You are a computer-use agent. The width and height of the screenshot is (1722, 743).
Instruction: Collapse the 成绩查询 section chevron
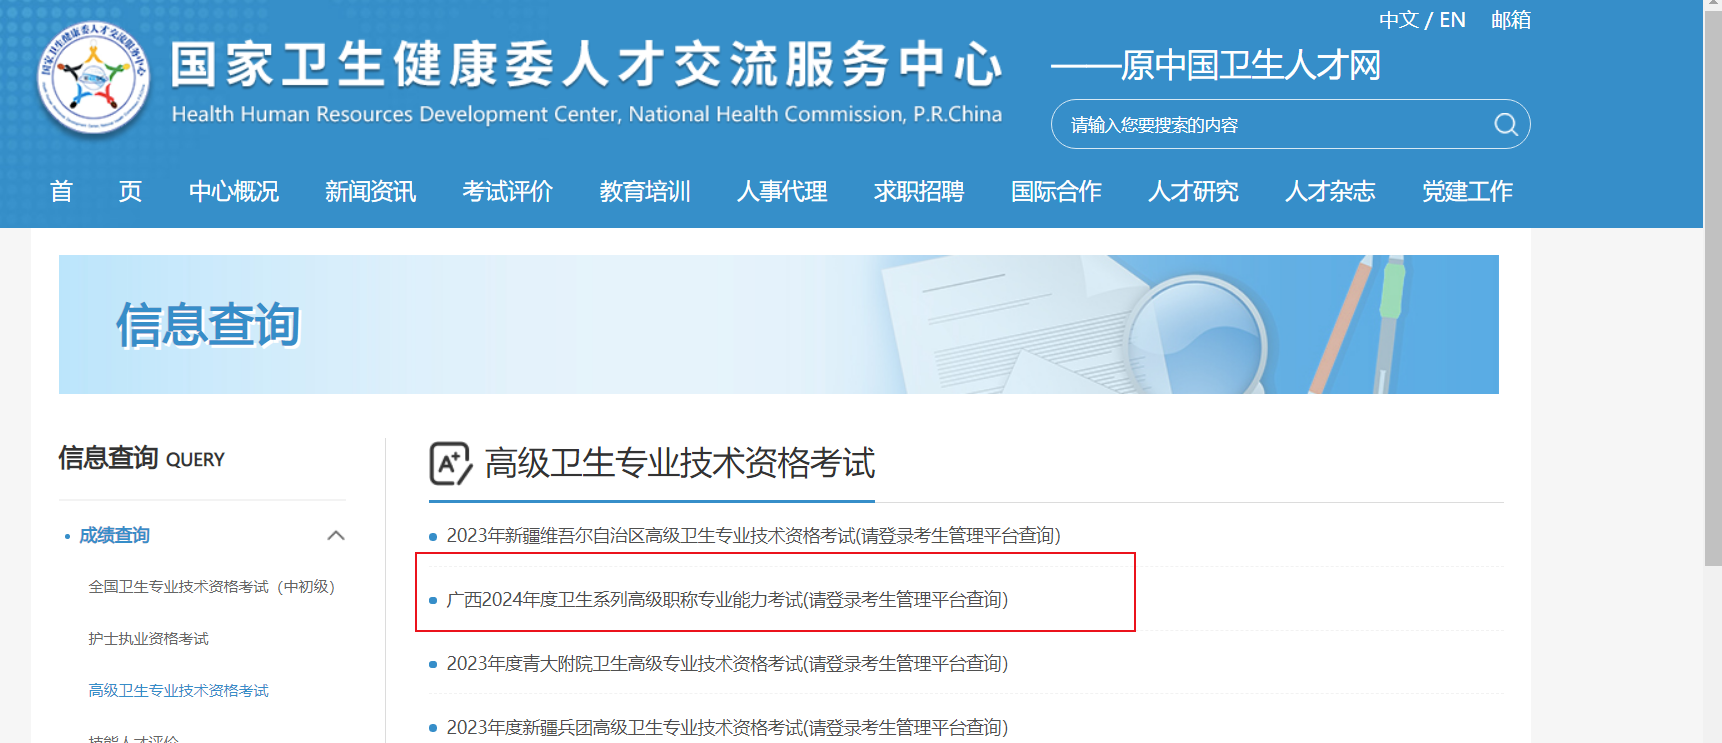[336, 536]
